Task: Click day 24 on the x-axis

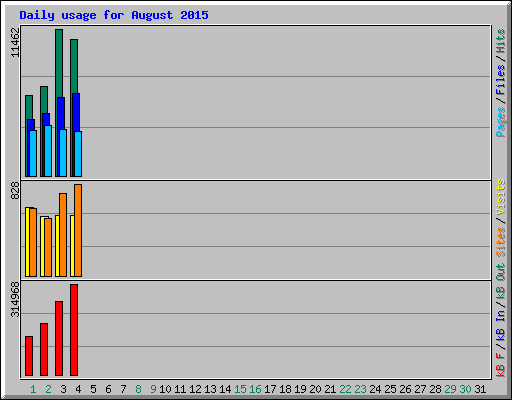Action: pyautogui.click(x=375, y=389)
